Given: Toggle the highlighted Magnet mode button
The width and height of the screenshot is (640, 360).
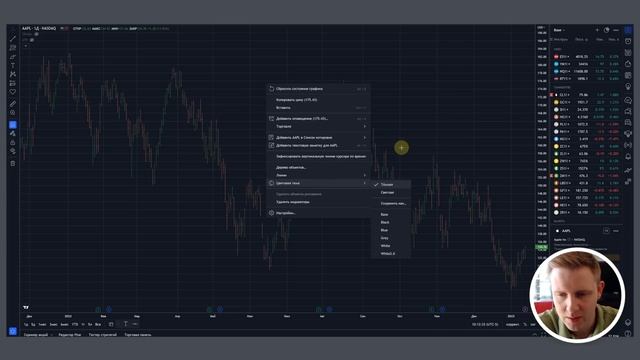Looking at the screenshot, I should [x=13, y=124].
